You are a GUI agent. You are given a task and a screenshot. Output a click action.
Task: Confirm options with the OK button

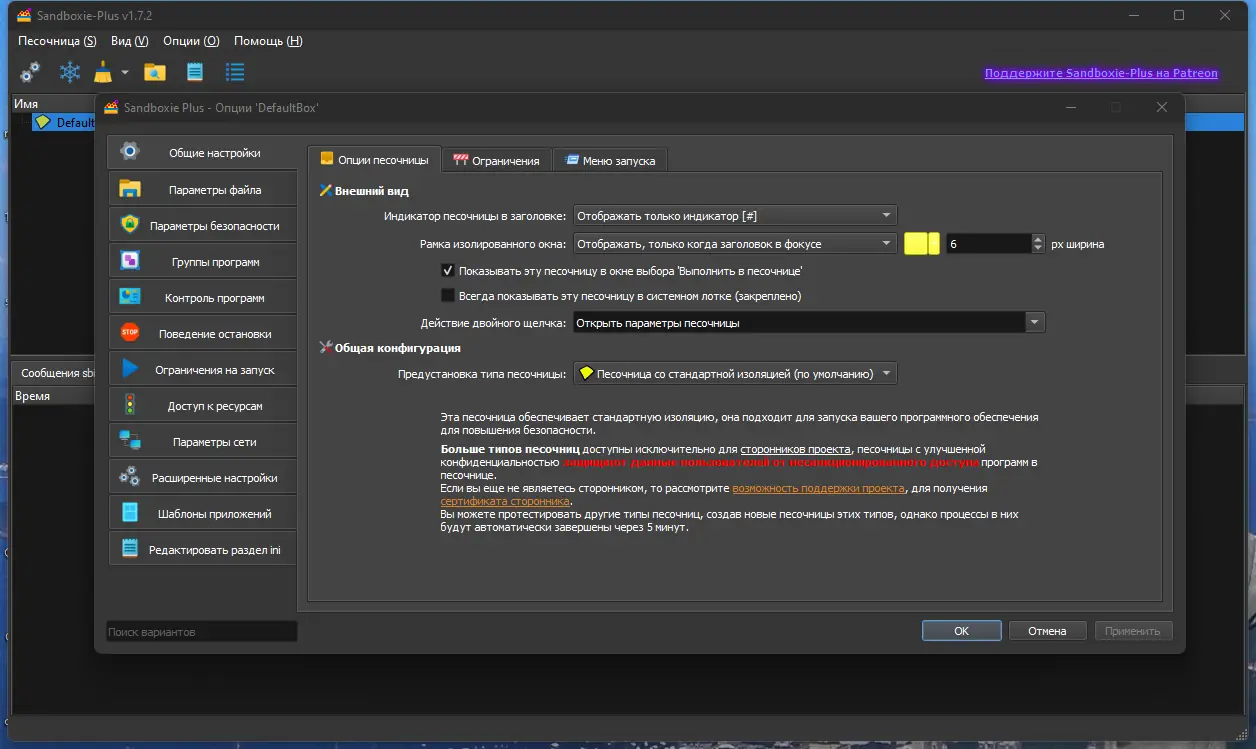962,631
